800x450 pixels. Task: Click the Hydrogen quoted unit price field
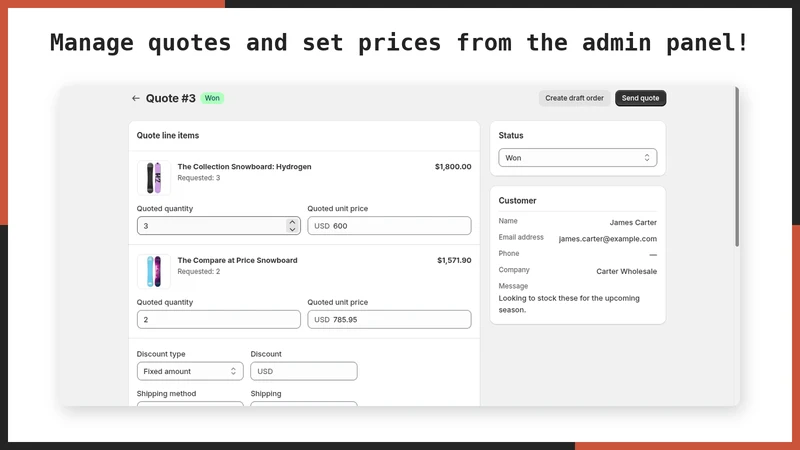click(389, 226)
